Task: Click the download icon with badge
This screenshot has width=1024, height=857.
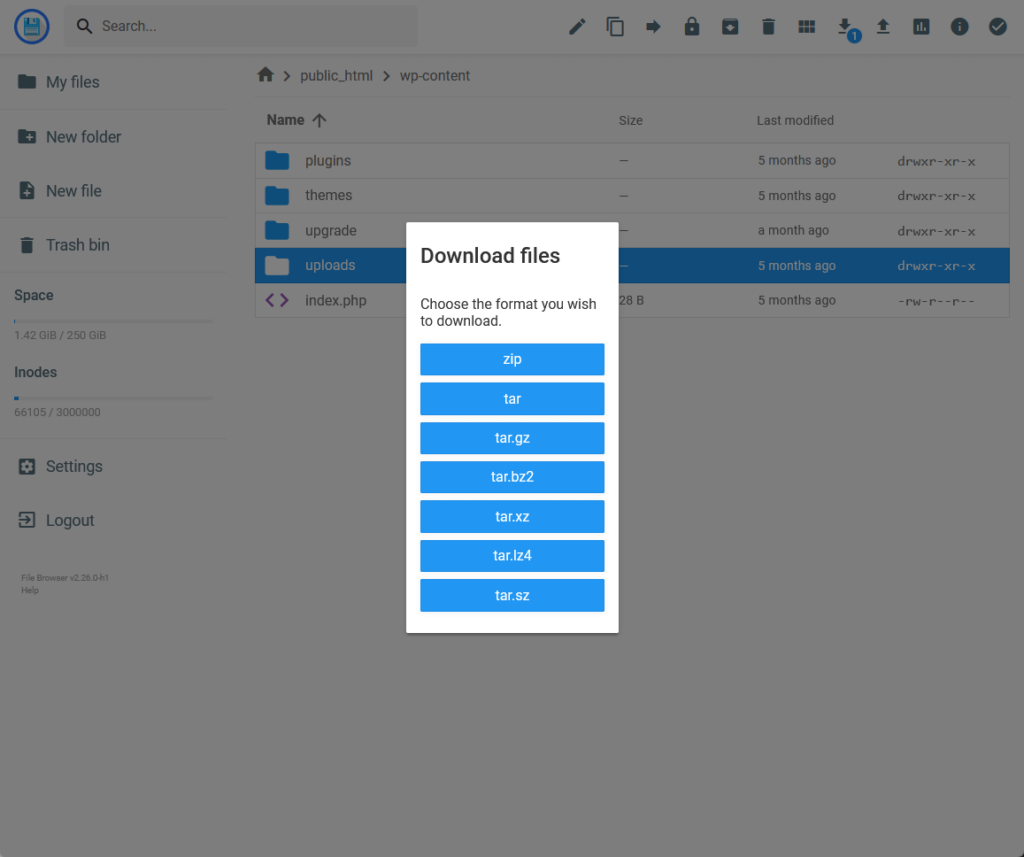Action: [x=846, y=28]
